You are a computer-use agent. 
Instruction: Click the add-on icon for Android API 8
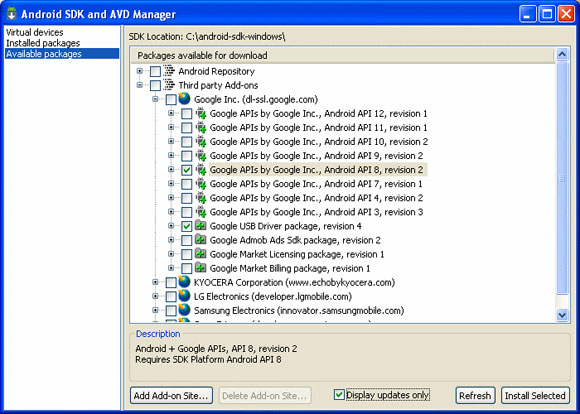[201, 169]
